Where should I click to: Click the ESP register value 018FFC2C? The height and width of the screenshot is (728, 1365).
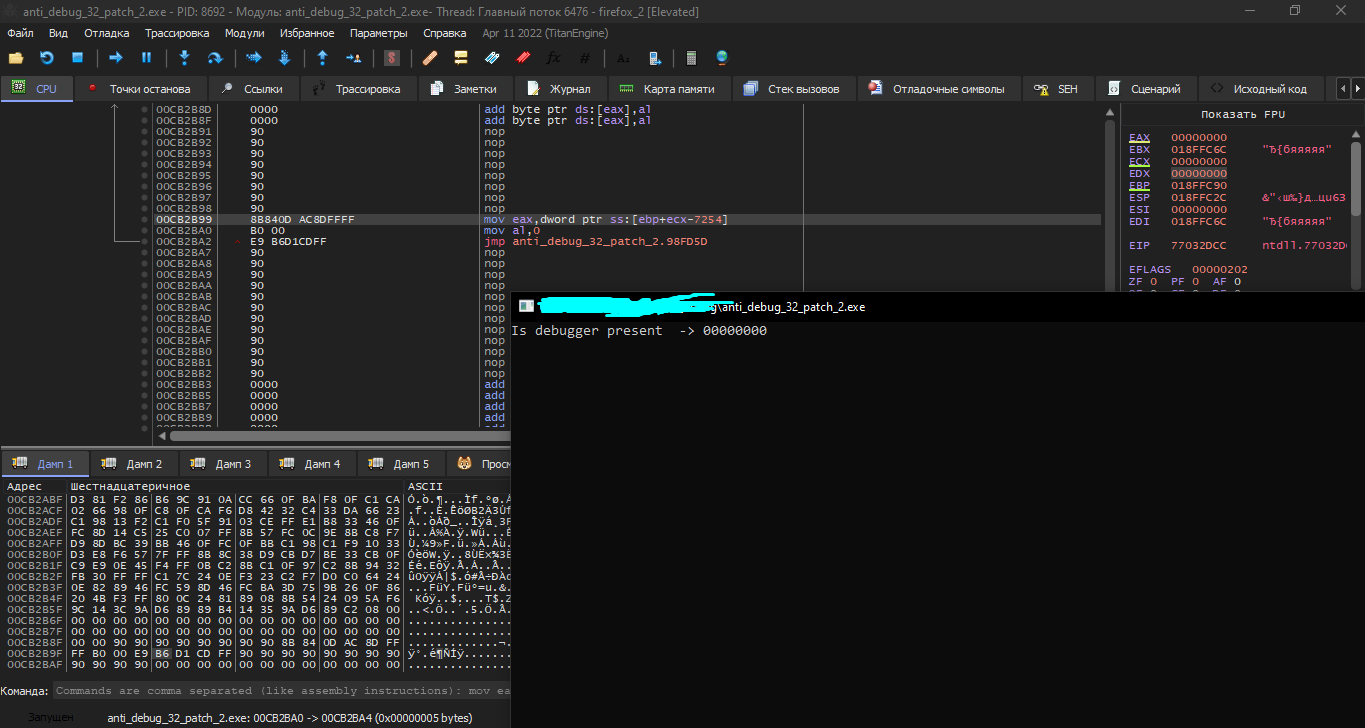pyautogui.click(x=1199, y=197)
